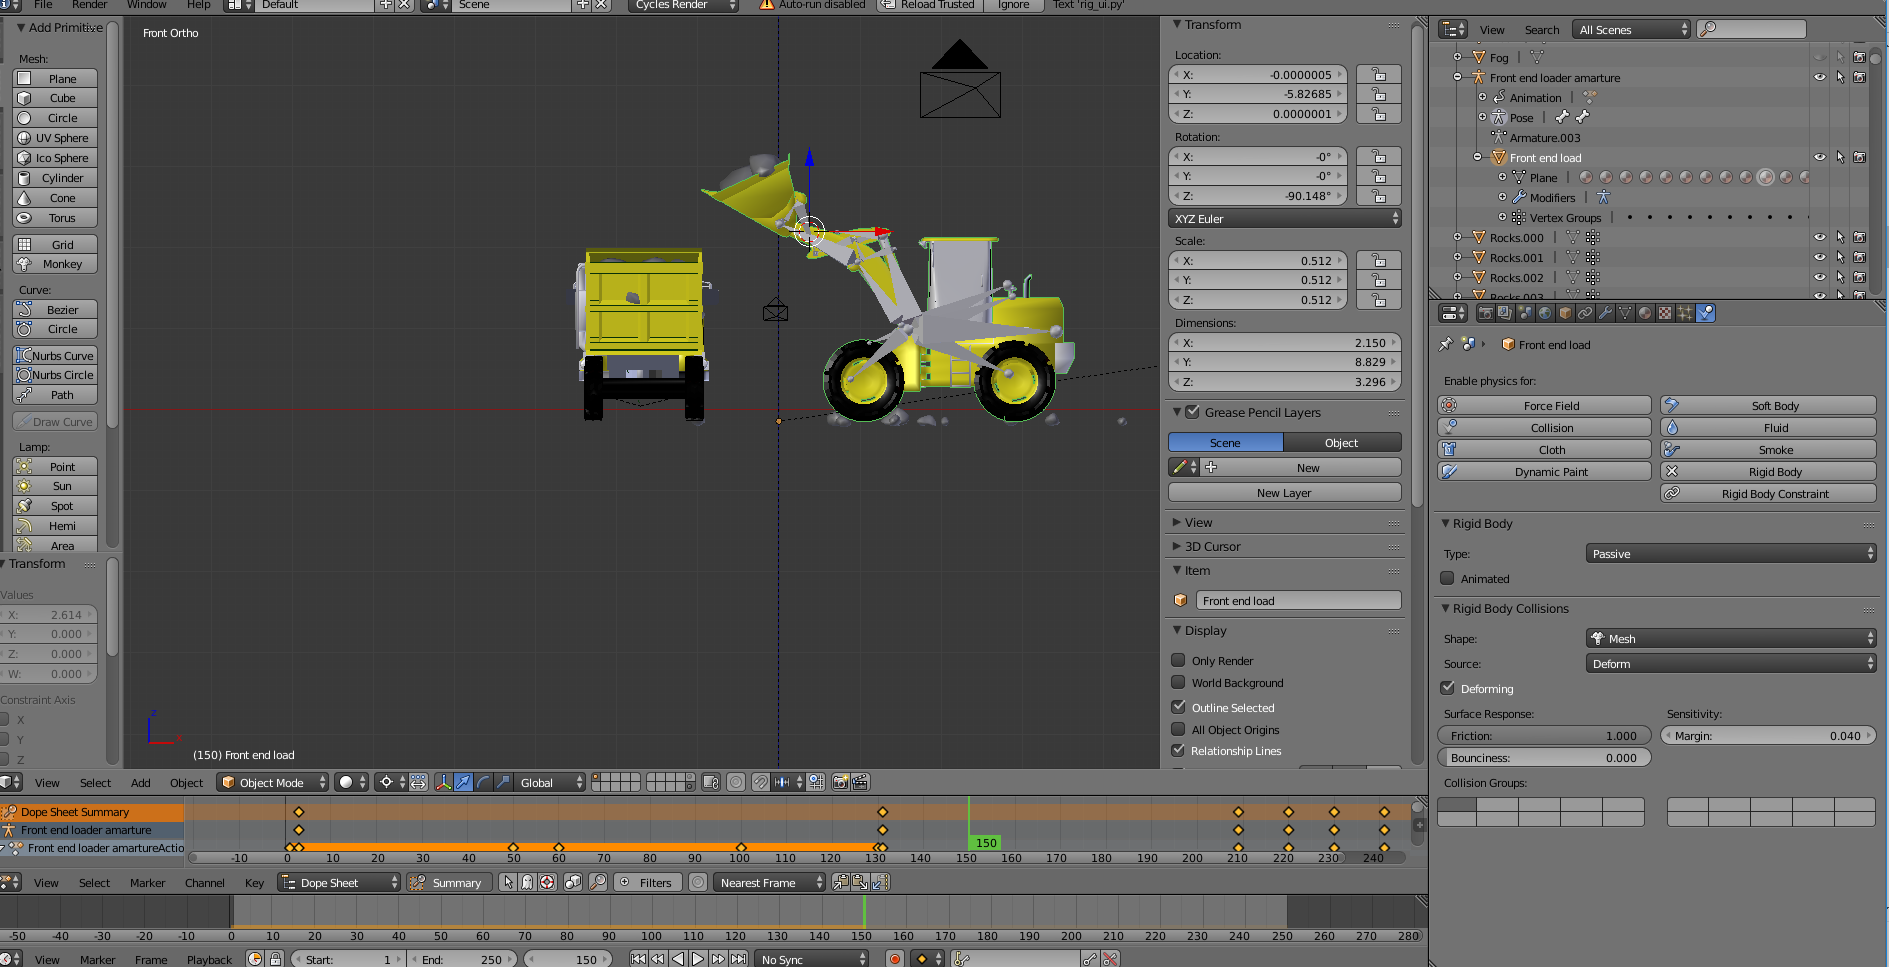Click the Soft Body physics button

click(x=1768, y=405)
